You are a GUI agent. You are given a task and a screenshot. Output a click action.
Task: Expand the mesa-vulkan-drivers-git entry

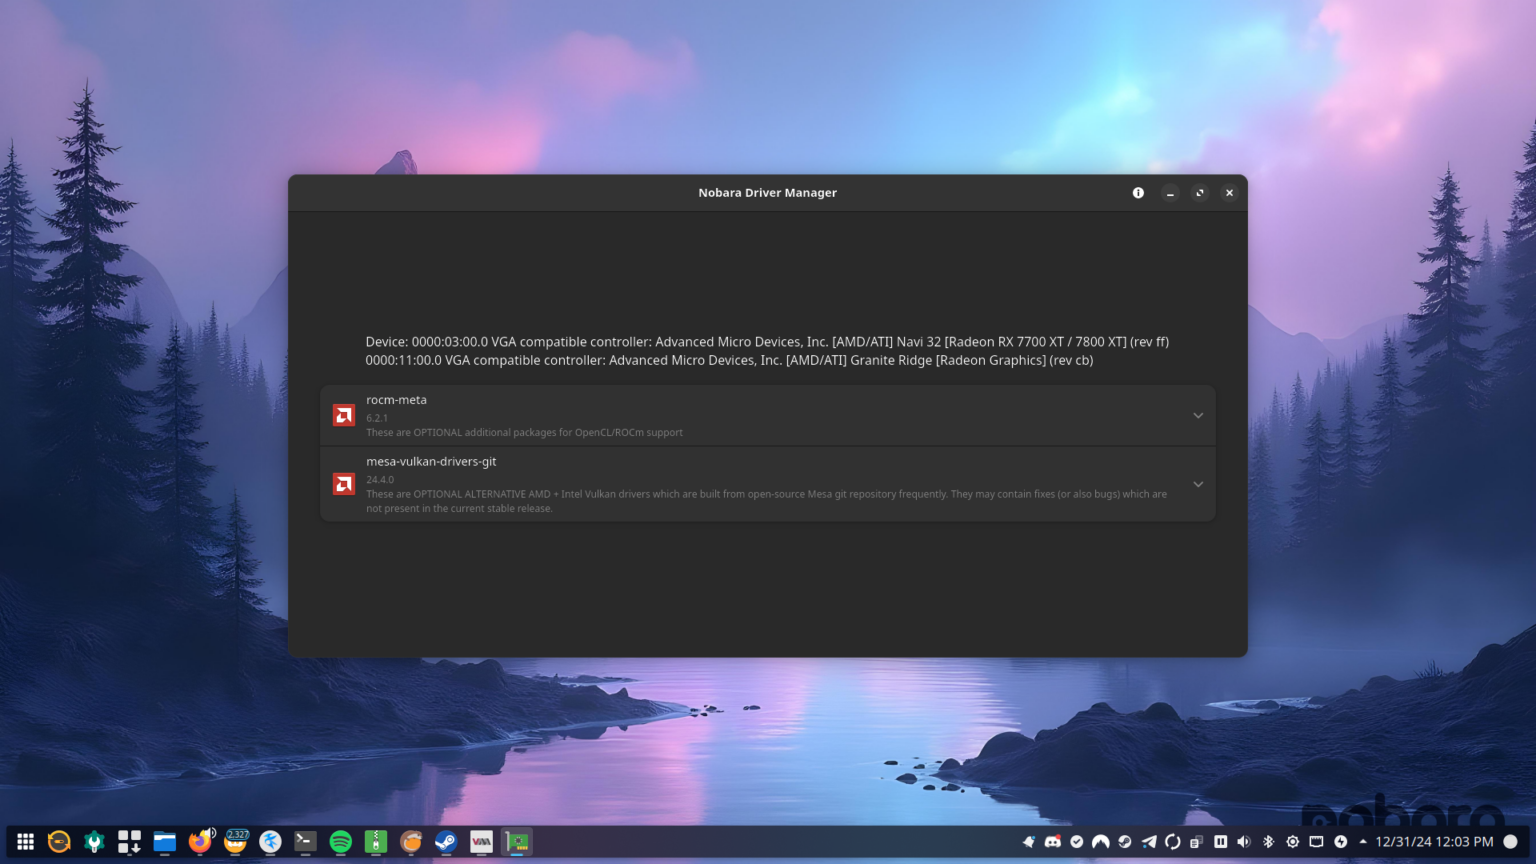1197,483
